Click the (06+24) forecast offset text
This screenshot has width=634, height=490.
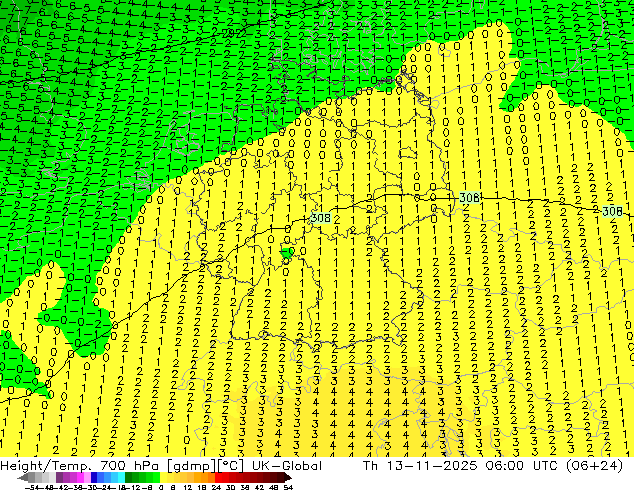click(594, 466)
